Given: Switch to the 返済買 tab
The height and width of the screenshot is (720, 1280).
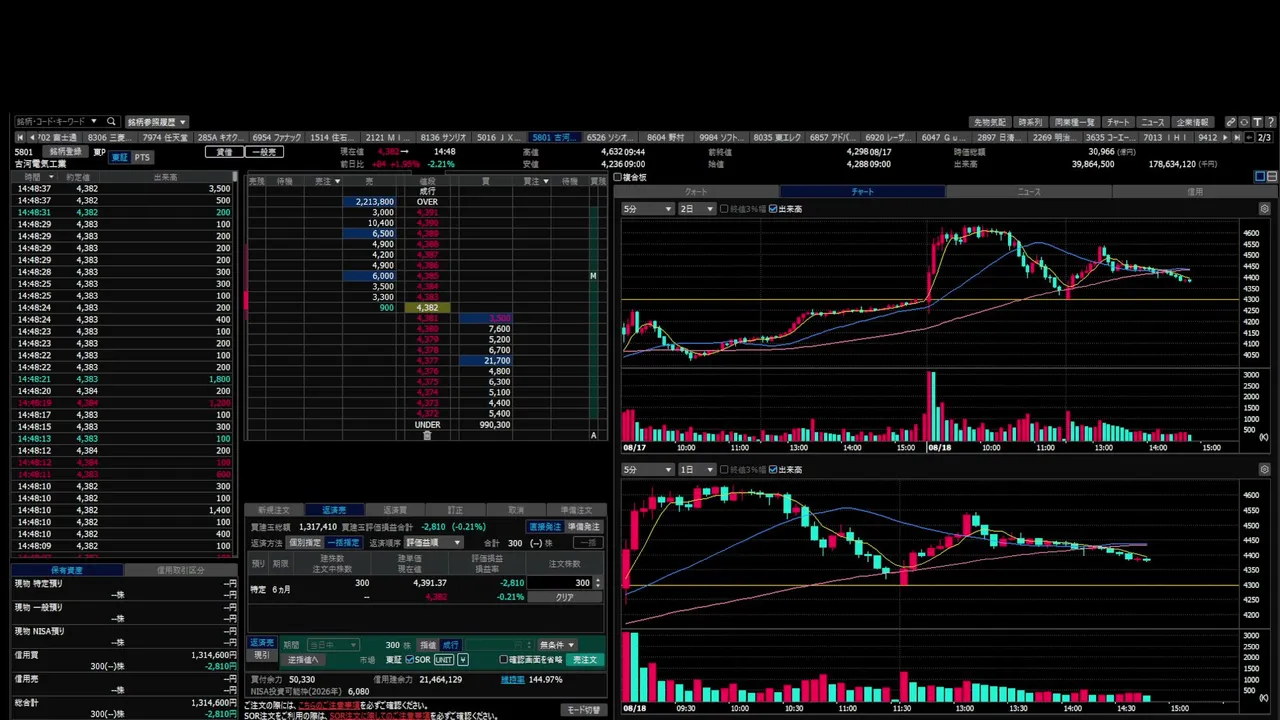Looking at the screenshot, I should tap(395, 510).
